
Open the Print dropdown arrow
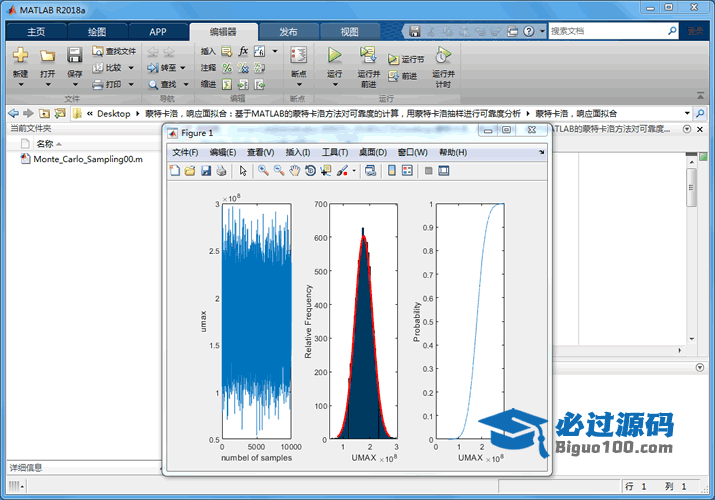131,84
